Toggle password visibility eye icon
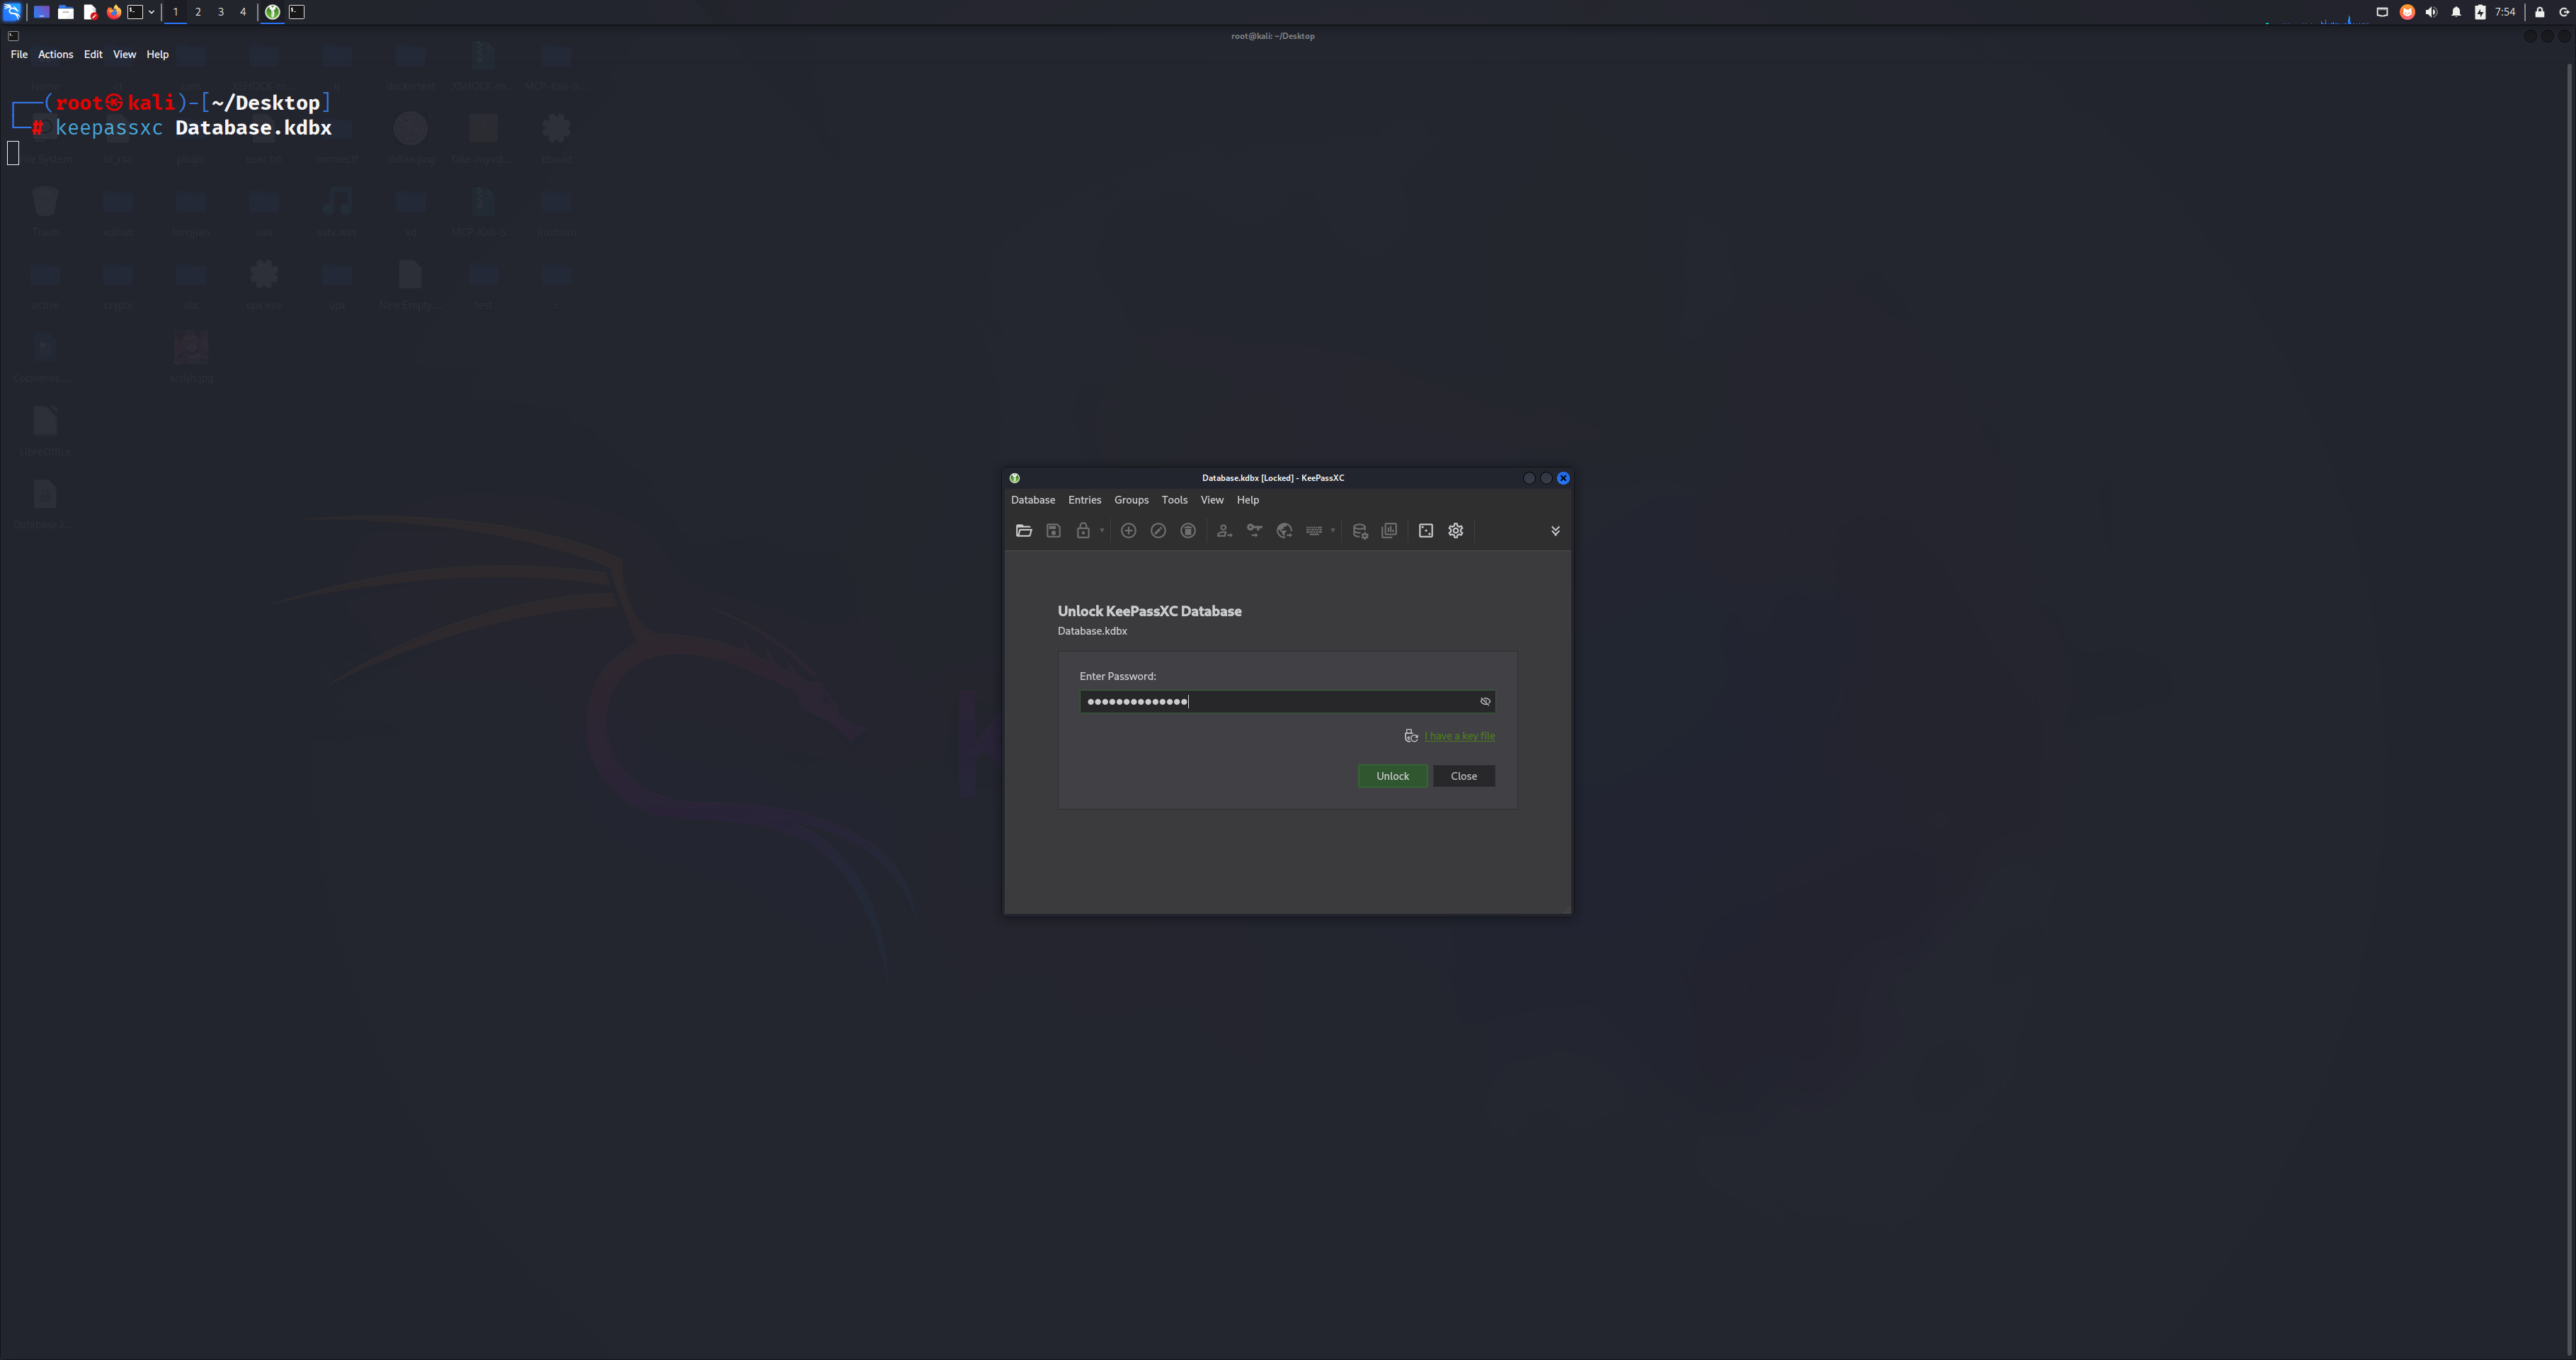 (x=1485, y=701)
